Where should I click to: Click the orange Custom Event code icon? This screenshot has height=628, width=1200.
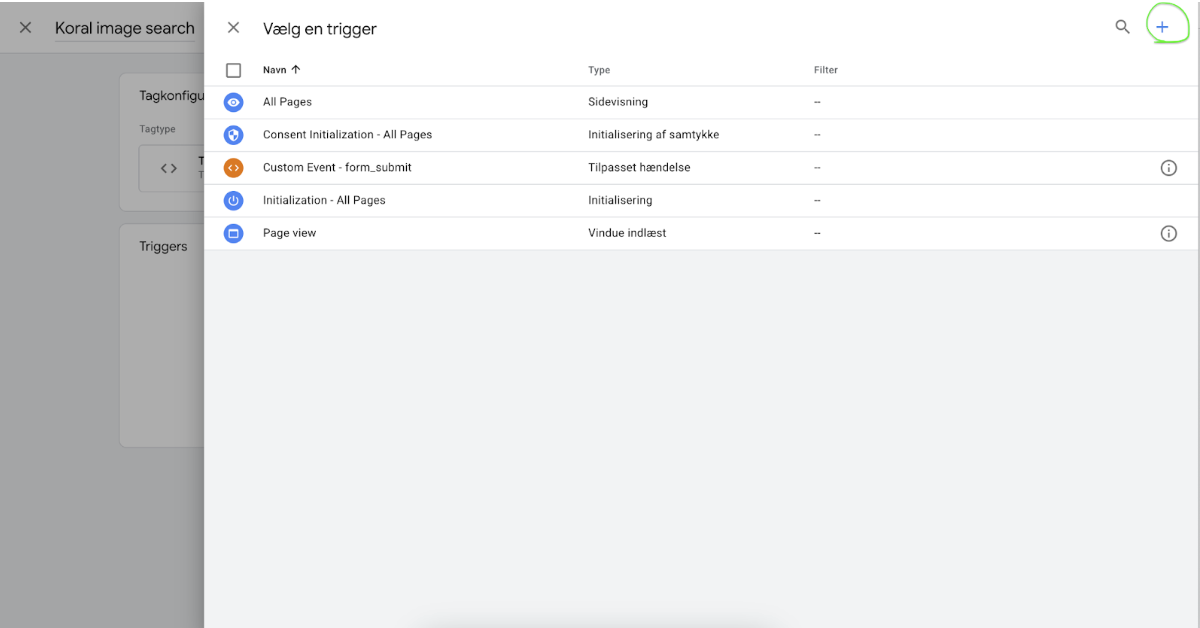pos(233,168)
